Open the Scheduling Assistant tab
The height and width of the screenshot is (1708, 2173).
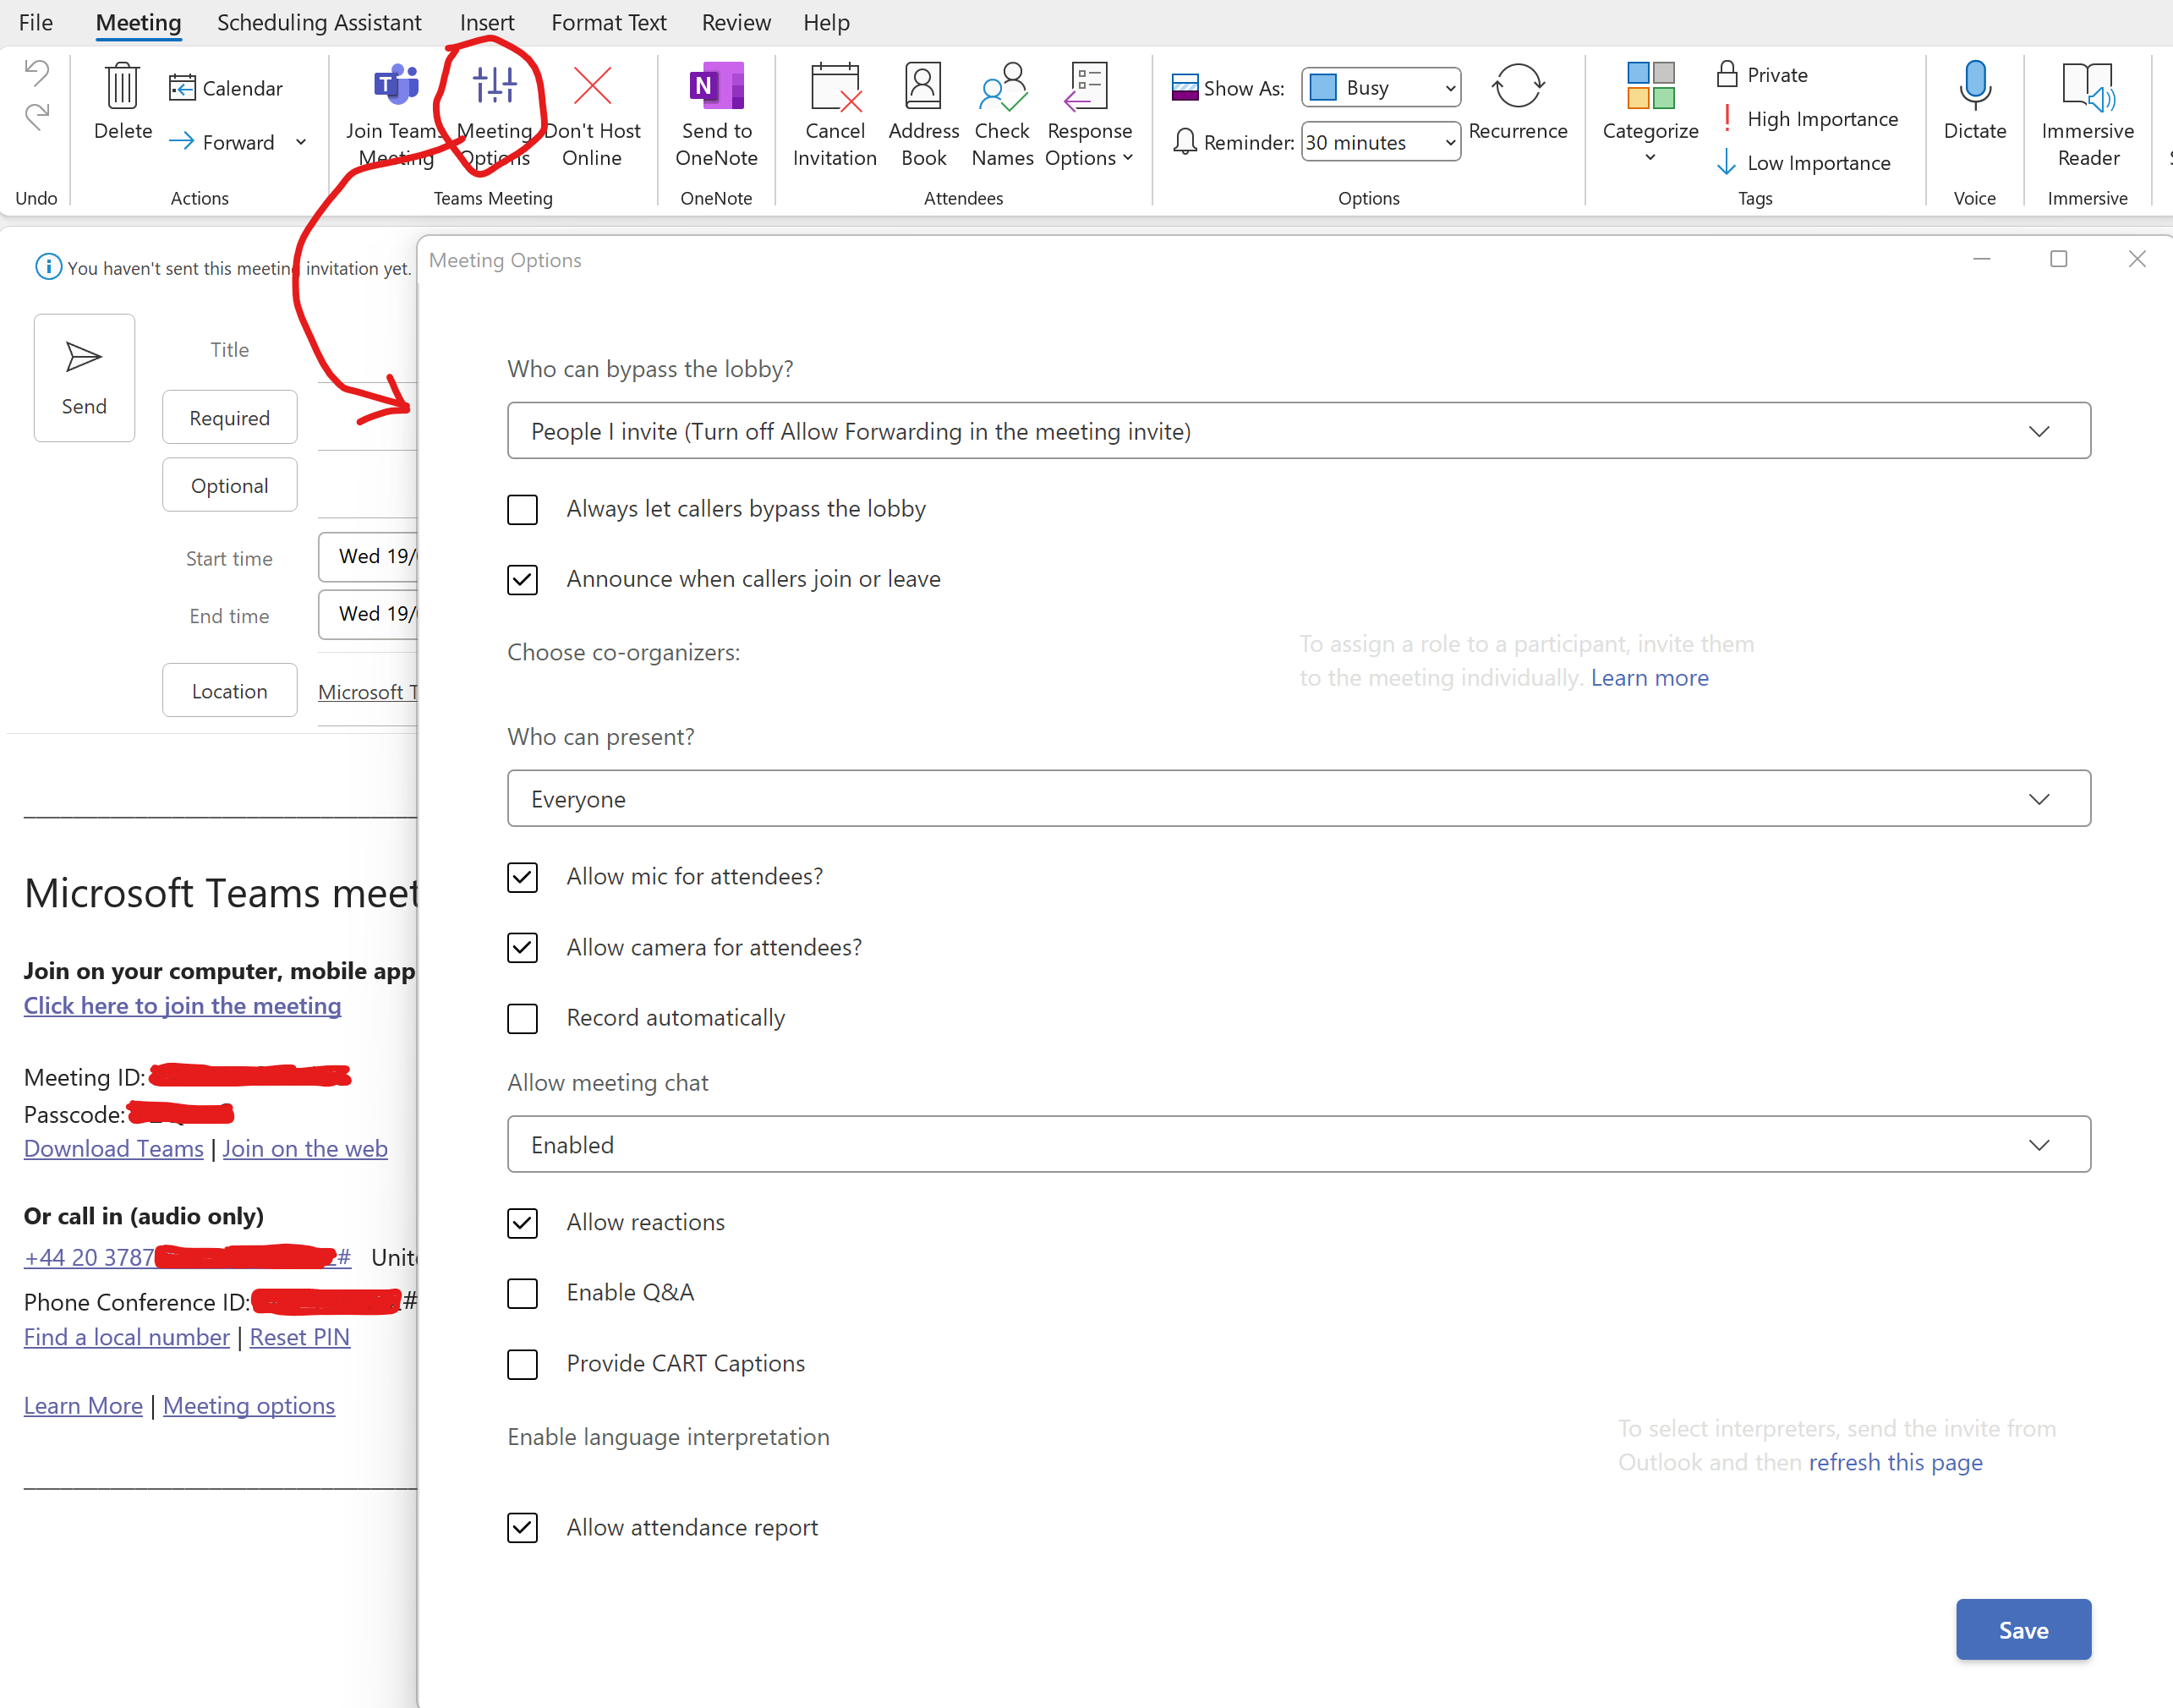[319, 22]
